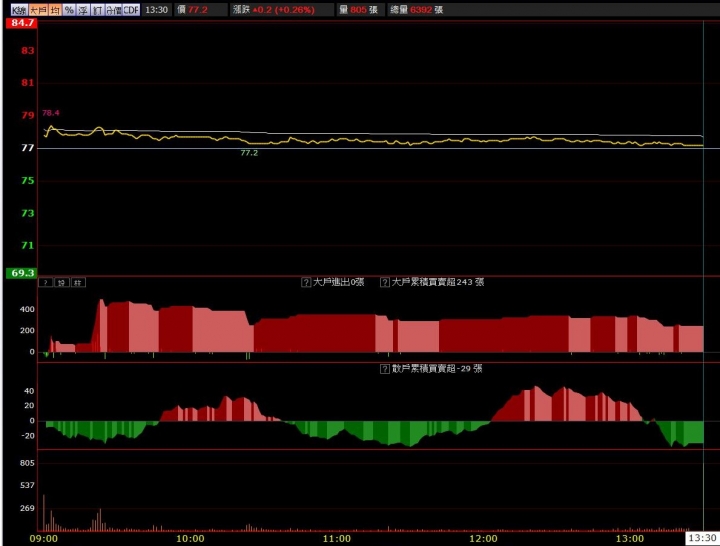Image resolution: width=720 pixels, height=546 pixels.
Task: Click the 77.2 low price marker on the chart
Action: (249, 153)
